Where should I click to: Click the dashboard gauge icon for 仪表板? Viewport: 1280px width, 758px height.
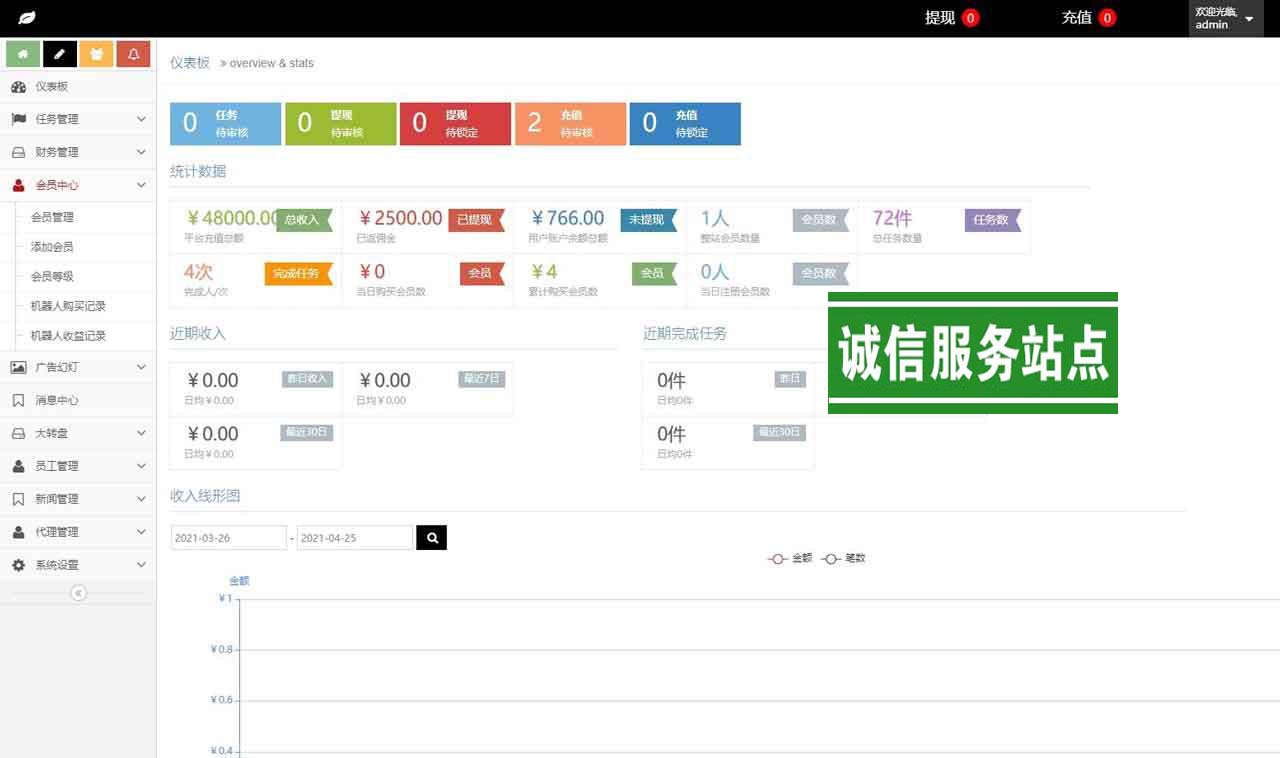[x=18, y=87]
